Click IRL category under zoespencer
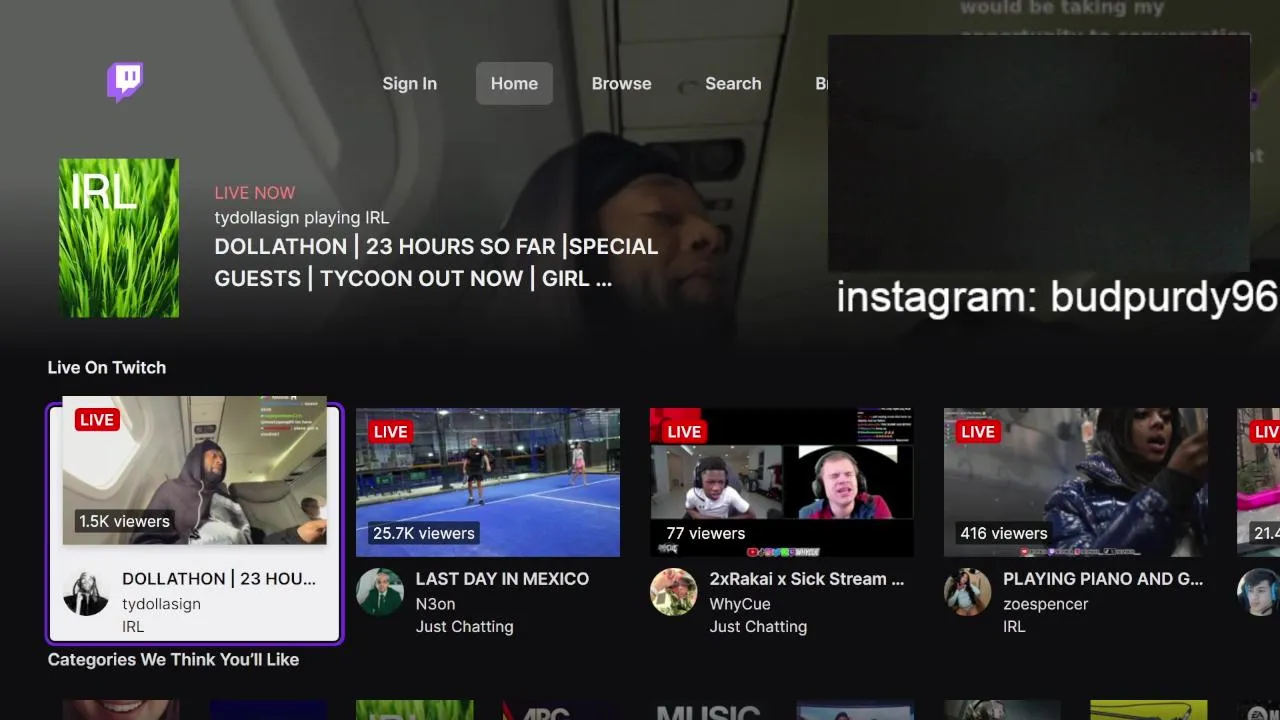 click(1014, 627)
